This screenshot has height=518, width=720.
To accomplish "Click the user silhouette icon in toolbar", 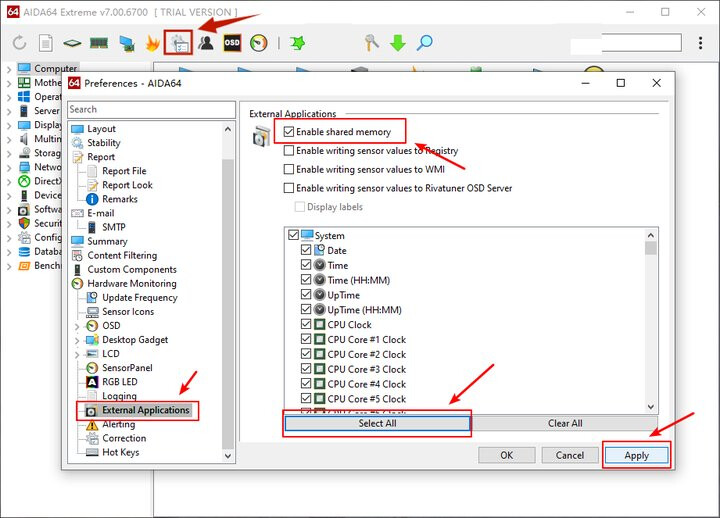I will tap(206, 43).
